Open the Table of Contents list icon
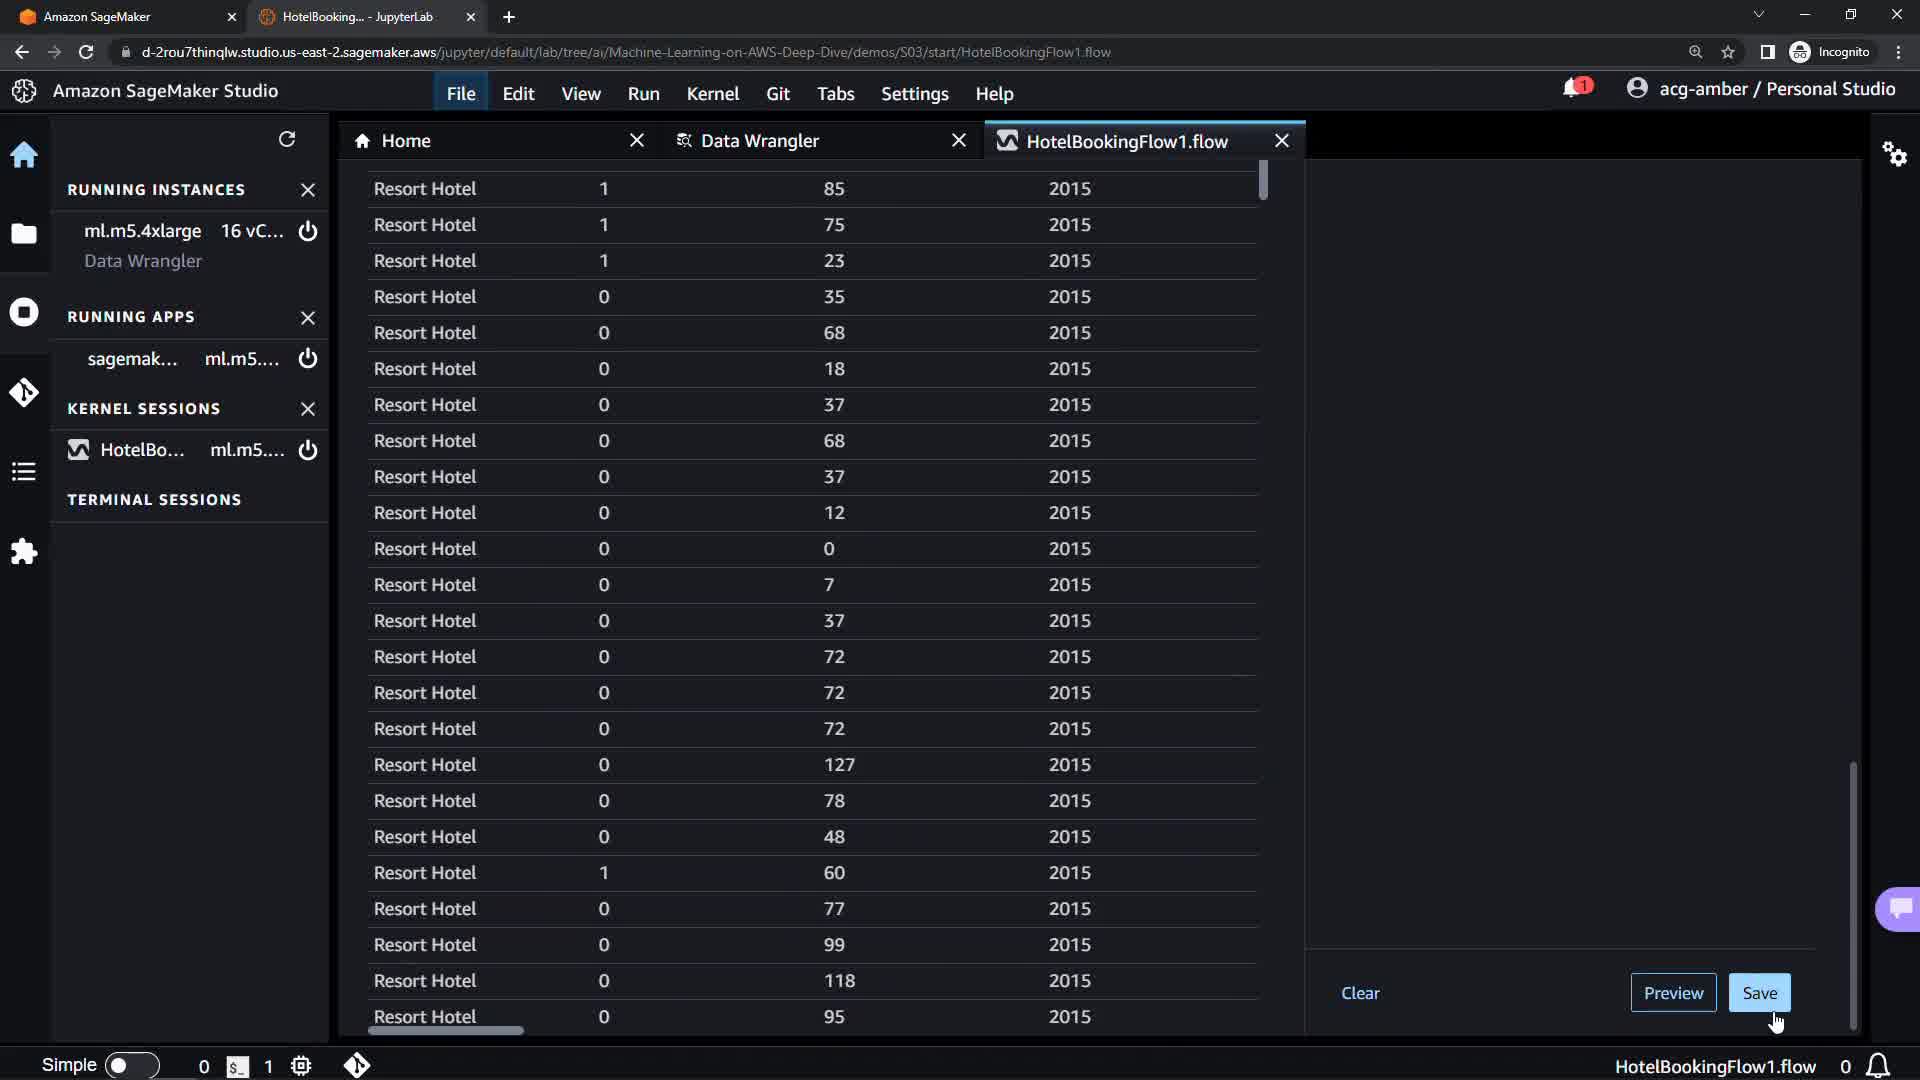This screenshot has height=1080, width=1920. (x=24, y=472)
